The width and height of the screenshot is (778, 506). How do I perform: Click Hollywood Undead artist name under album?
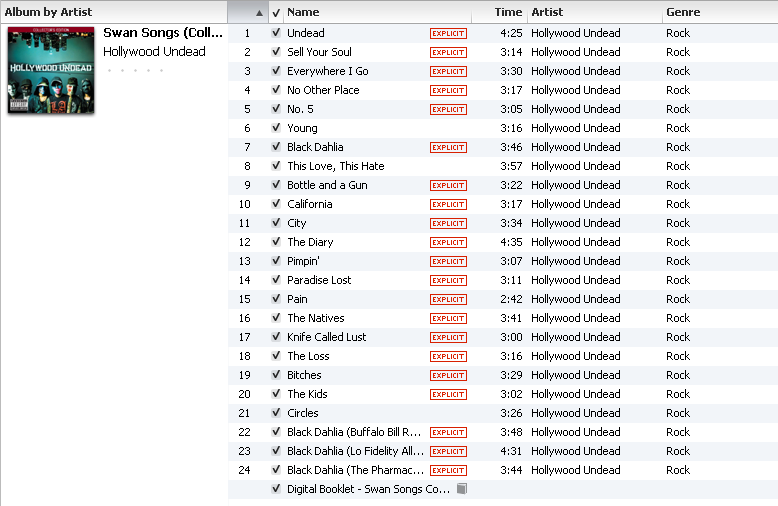[x=154, y=52]
